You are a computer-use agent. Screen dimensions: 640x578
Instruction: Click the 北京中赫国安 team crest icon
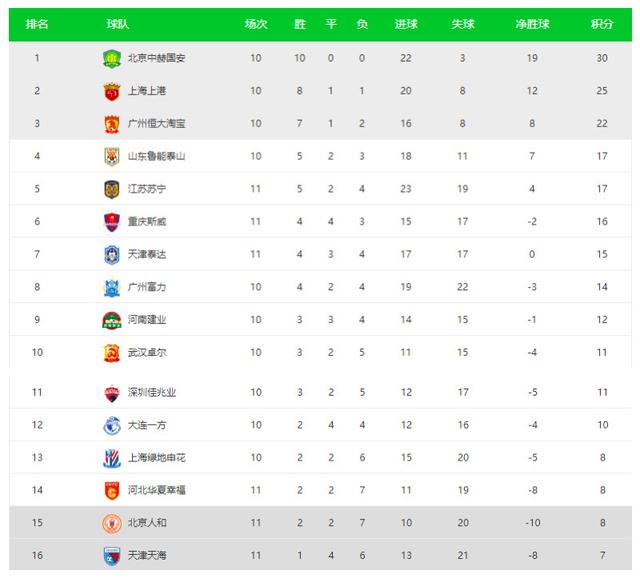click(111, 58)
